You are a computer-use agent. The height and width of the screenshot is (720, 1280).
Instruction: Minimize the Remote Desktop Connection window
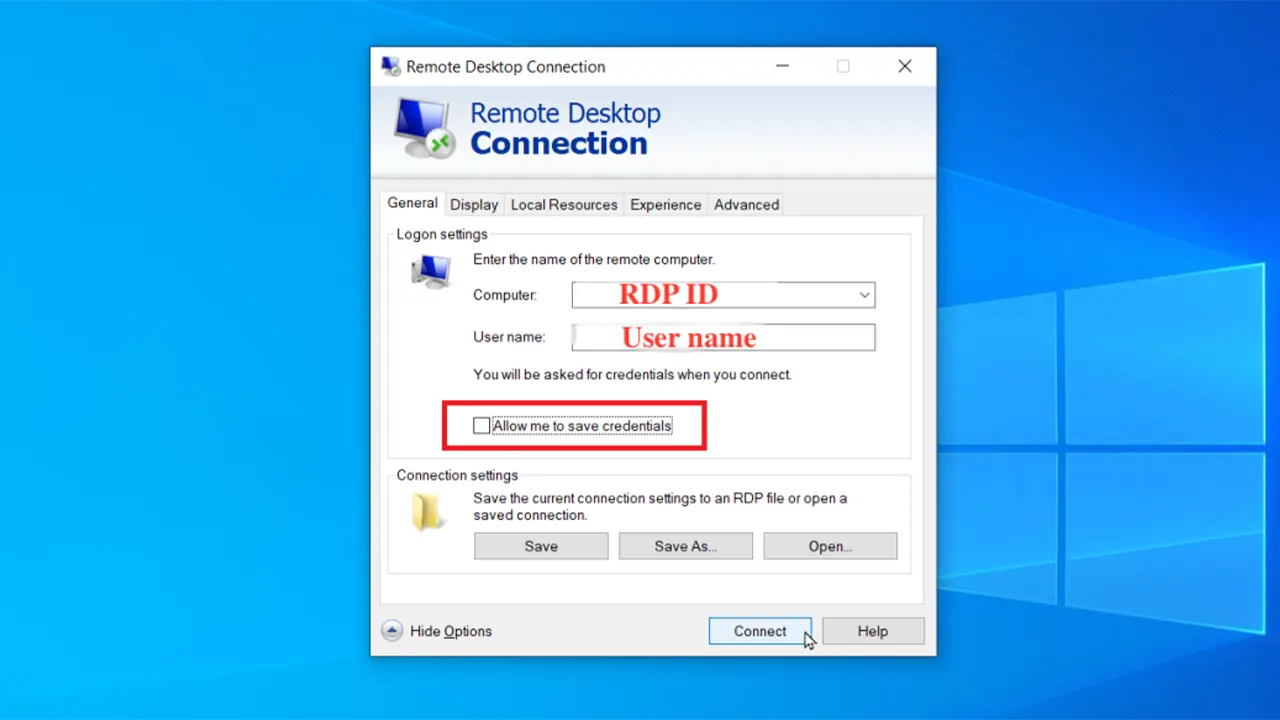click(782, 66)
